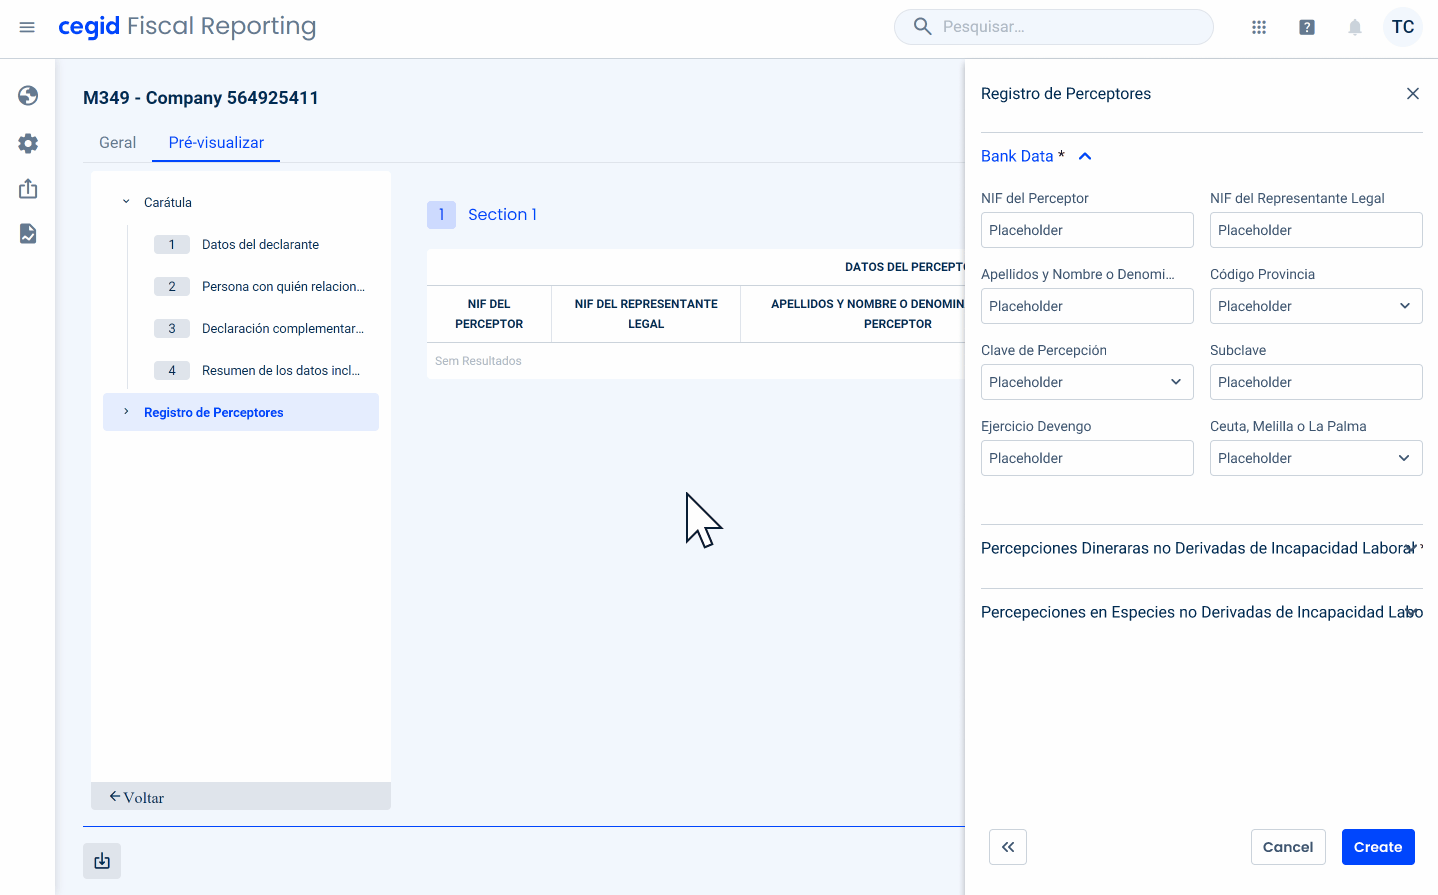Open the hamburger navigation menu

pyautogui.click(x=27, y=27)
